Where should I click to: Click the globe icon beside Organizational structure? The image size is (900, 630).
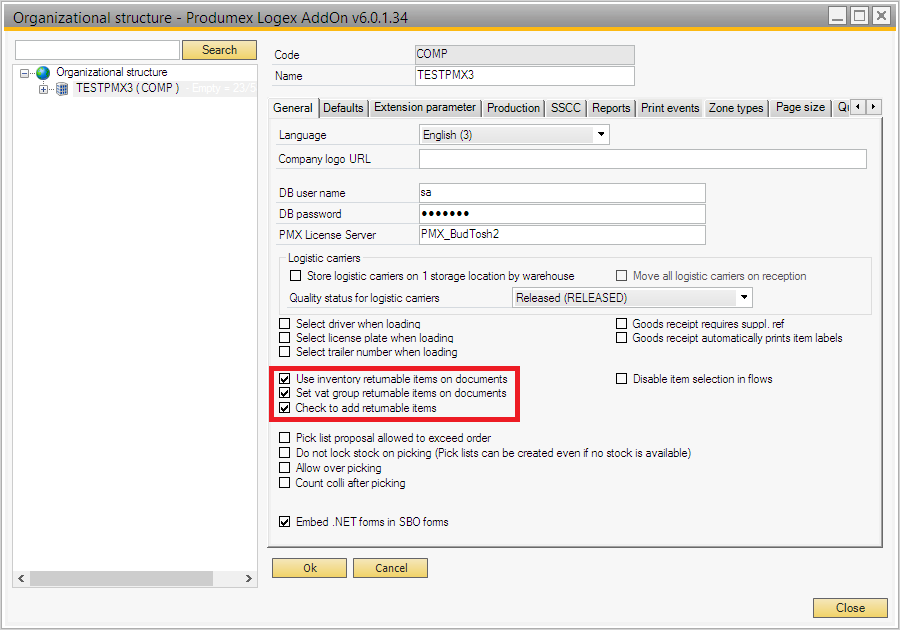(x=43, y=73)
